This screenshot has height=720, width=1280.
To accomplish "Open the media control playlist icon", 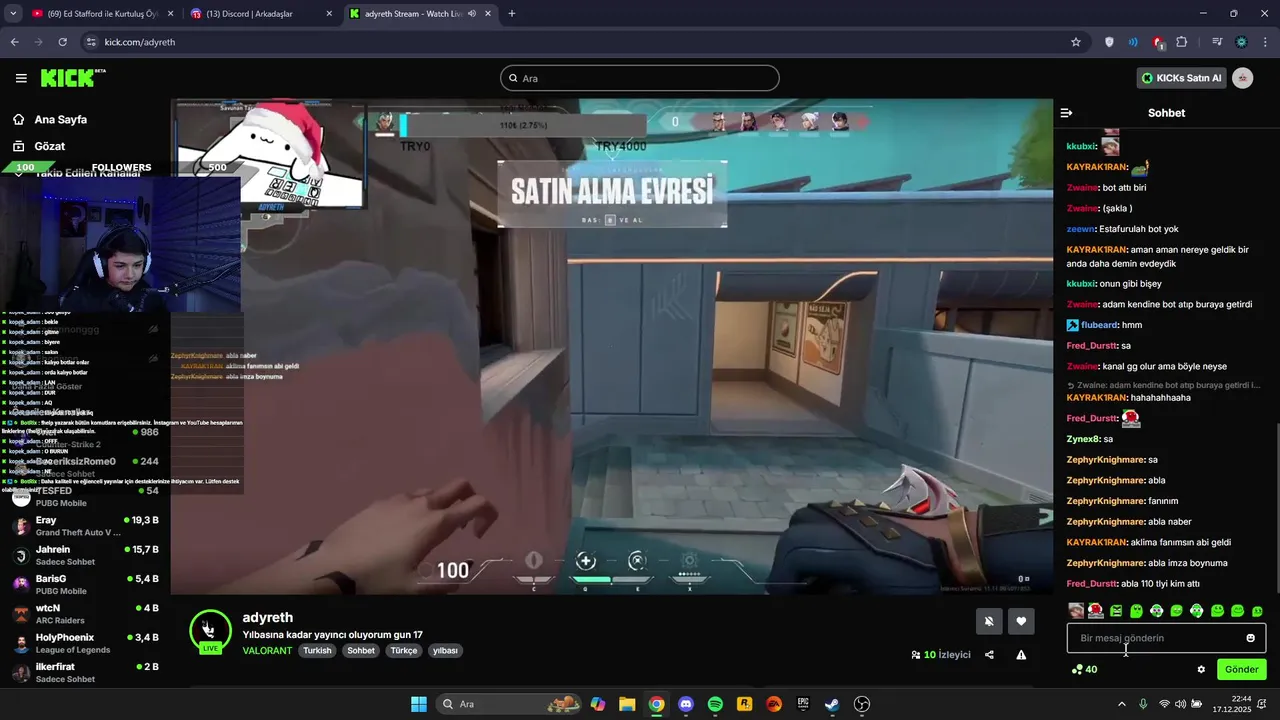I will pyautogui.click(x=1217, y=42).
